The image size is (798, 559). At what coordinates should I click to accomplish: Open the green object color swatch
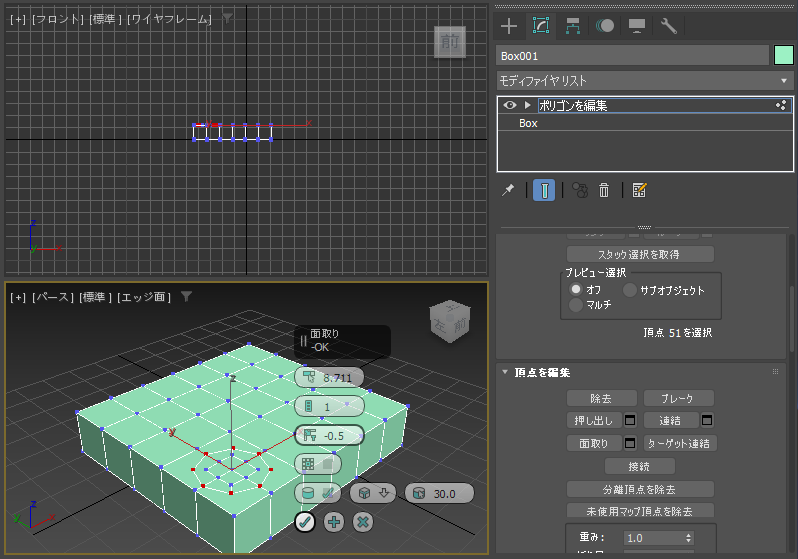click(x=784, y=55)
